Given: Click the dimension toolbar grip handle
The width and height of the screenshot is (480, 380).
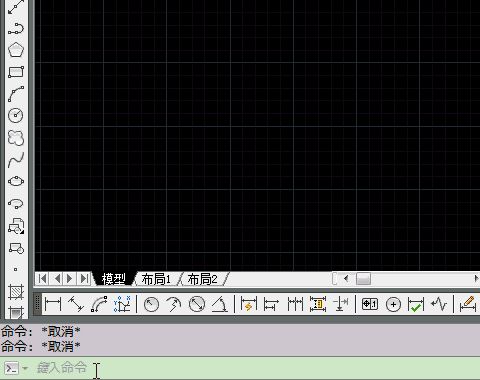Looking at the screenshot, I should pyautogui.click(x=37, y=304).
